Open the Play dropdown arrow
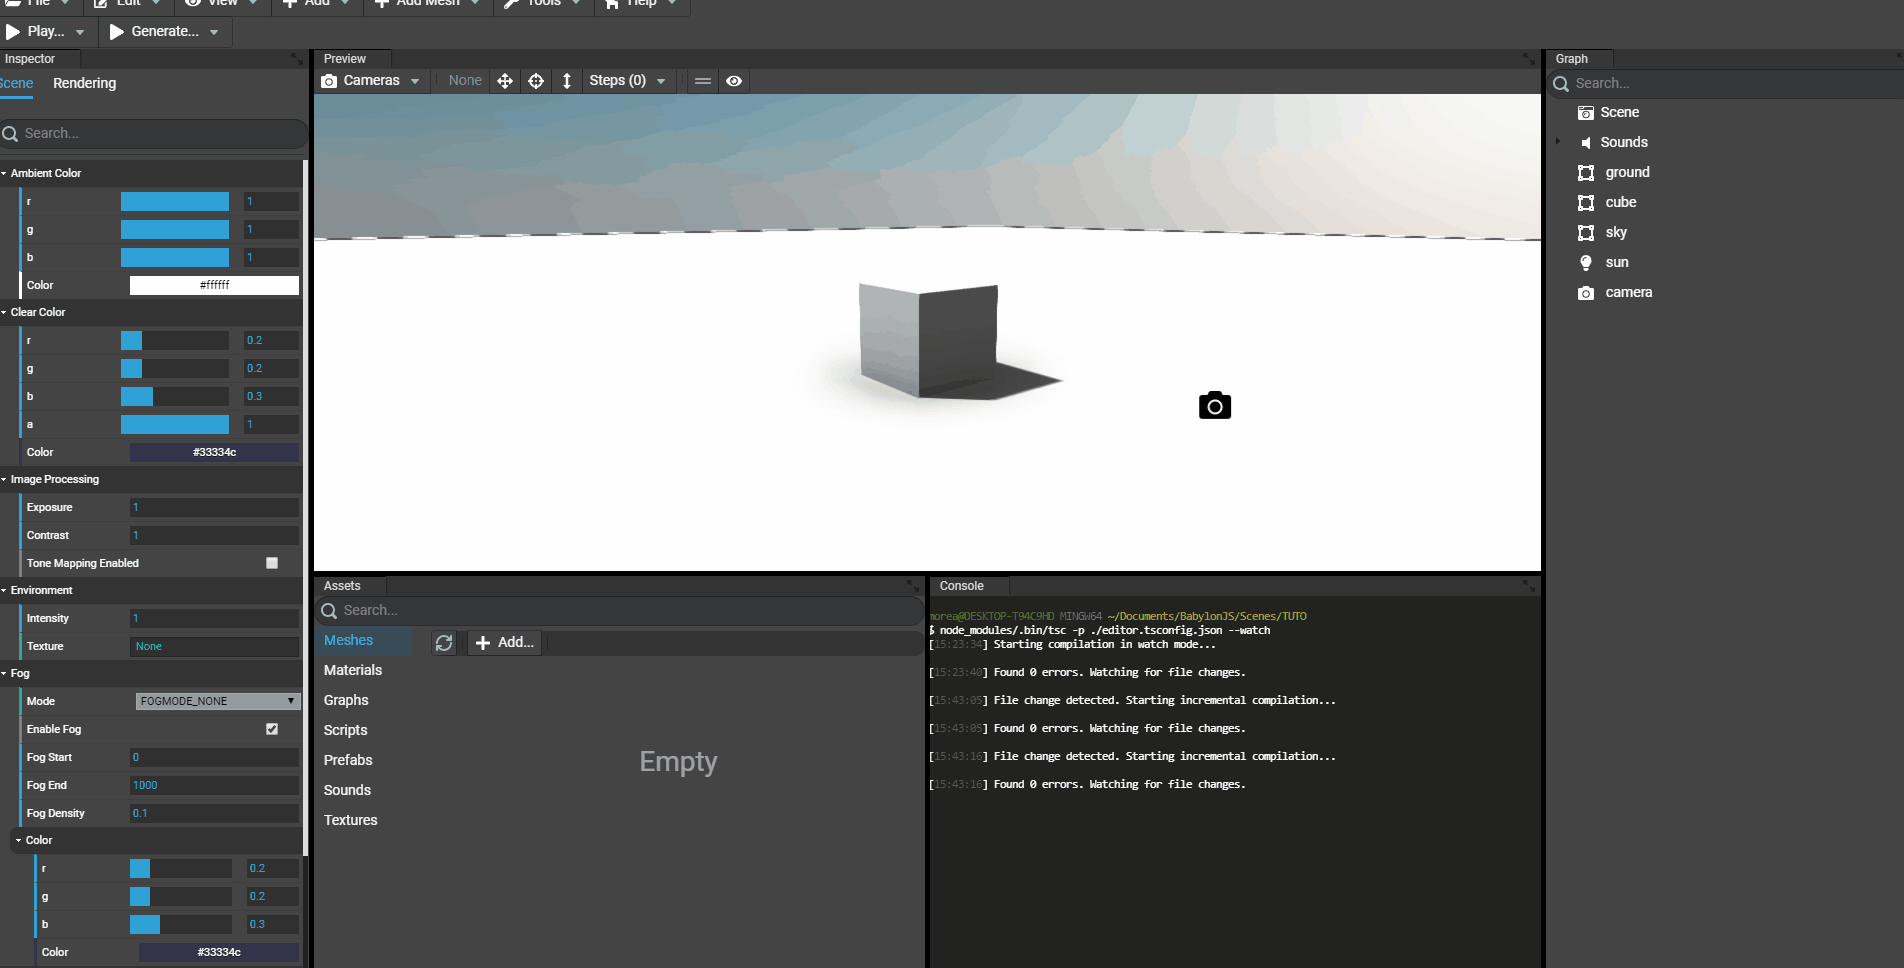 point(80,32)
